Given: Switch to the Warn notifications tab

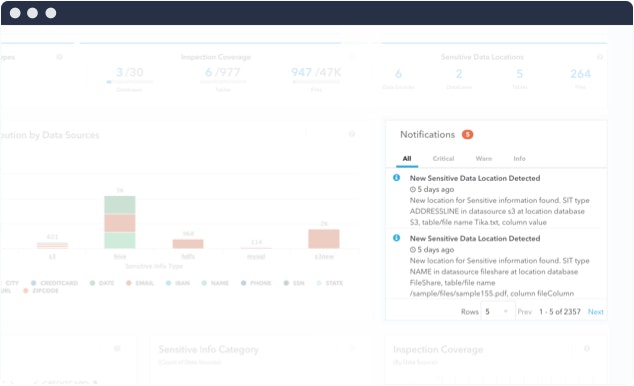Looking at the screenshot, I should [484, 158].
